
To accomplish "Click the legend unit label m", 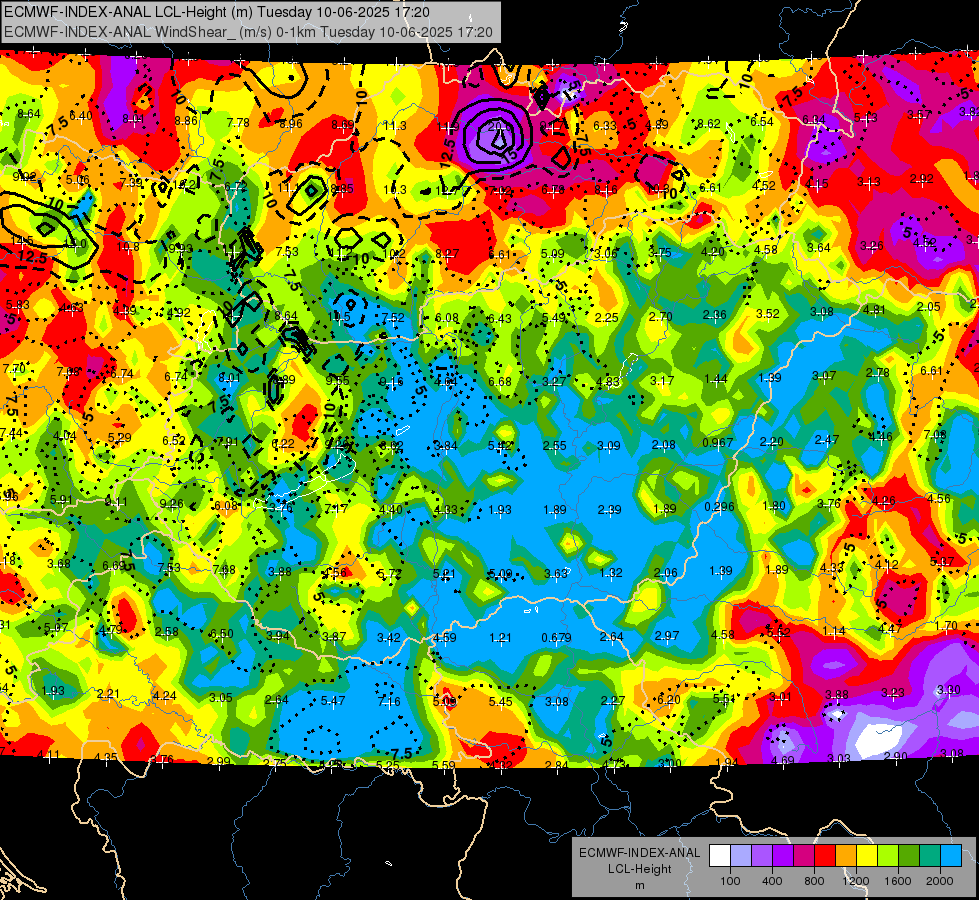I will (639, 886).
